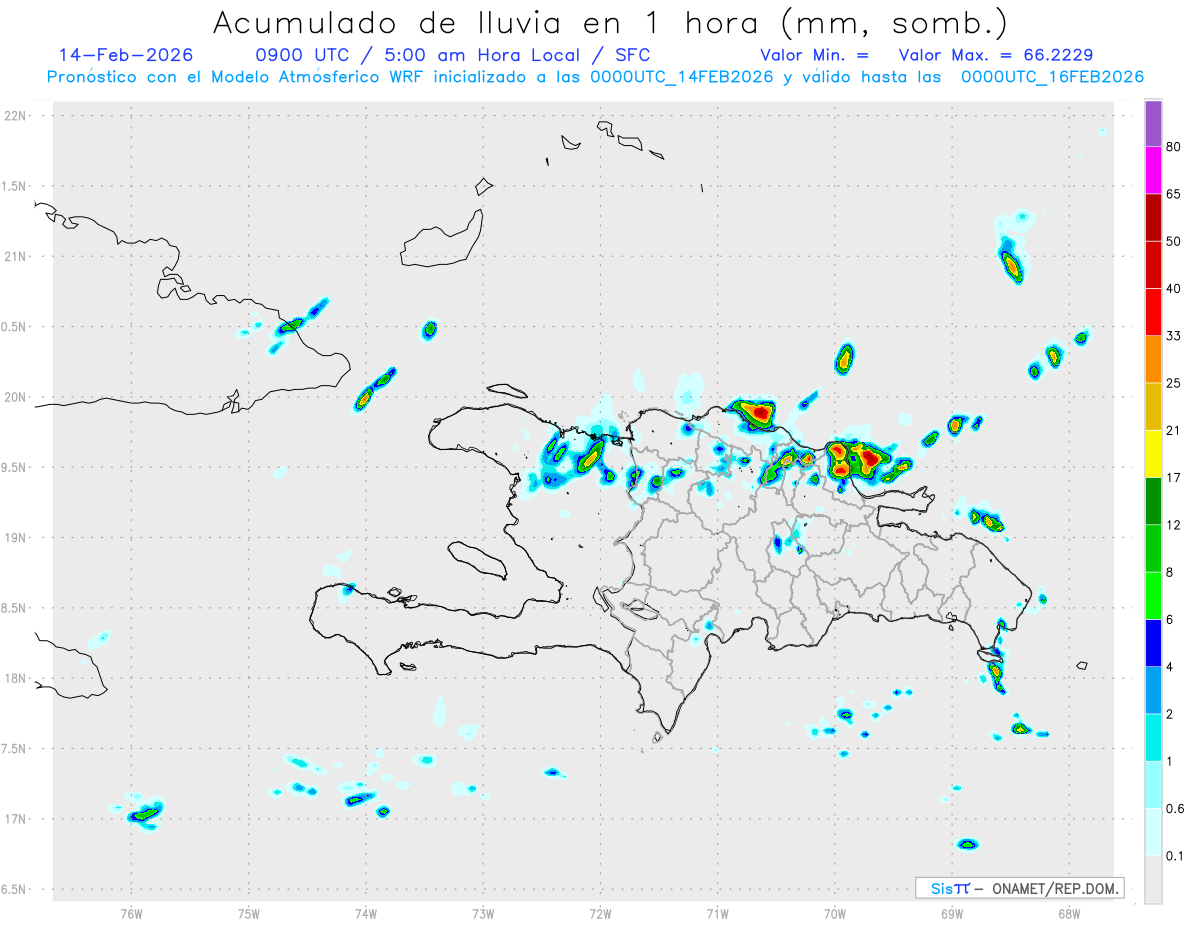Click the legend value '80'
Screen dimensions: 1200x927
(1174, 147)
